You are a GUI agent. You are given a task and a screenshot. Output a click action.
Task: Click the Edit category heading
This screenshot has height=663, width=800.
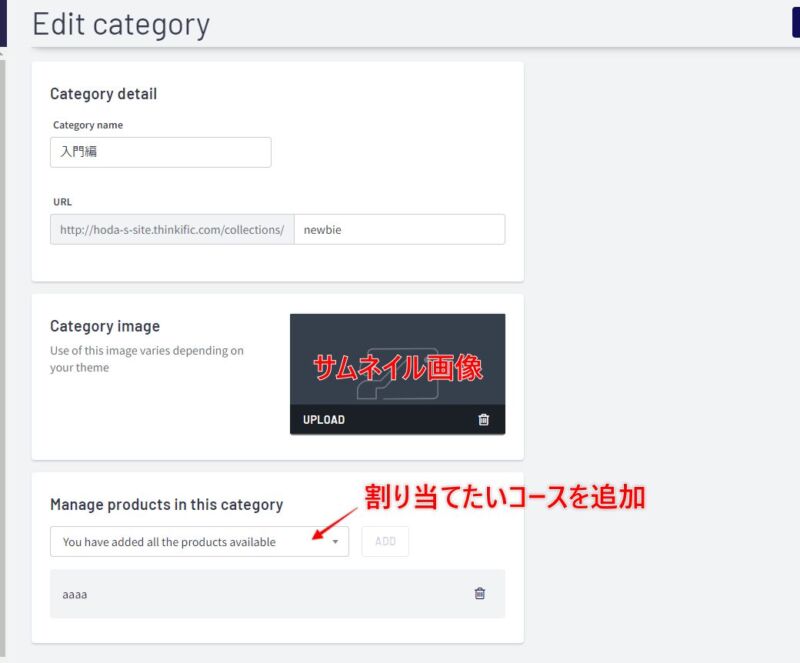pos(121,24)
